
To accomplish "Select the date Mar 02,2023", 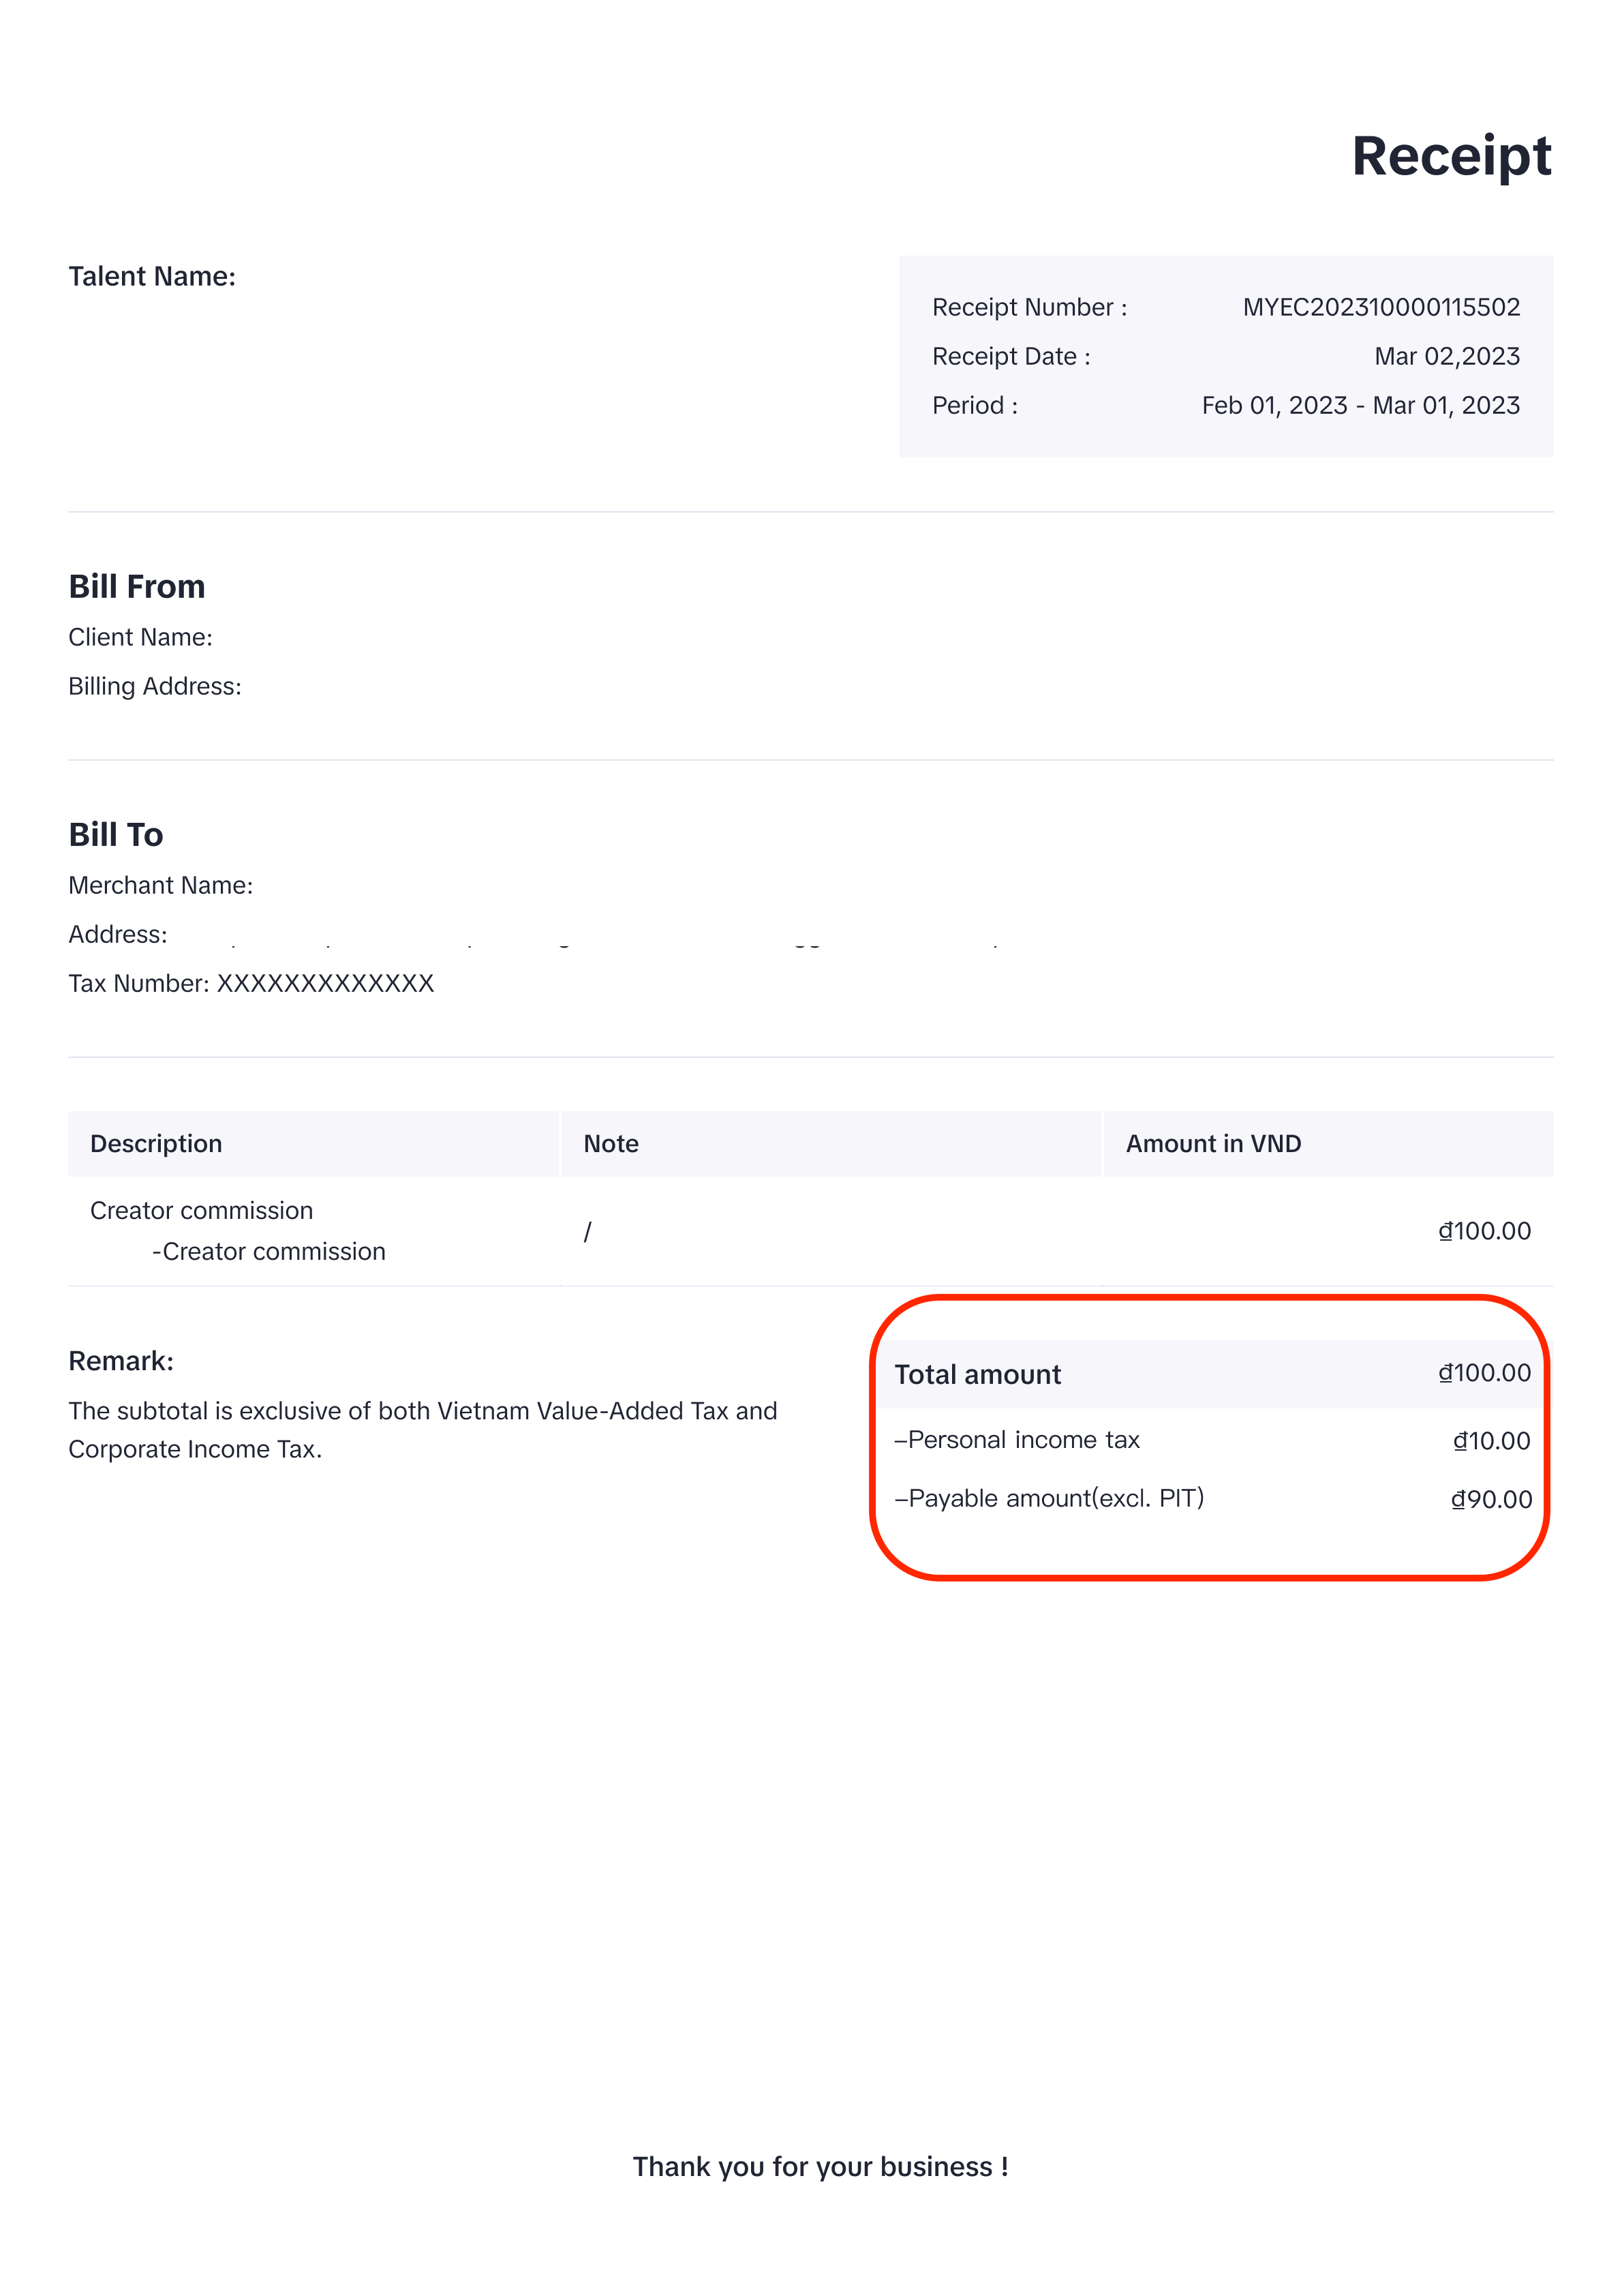I will point(1446,357).
